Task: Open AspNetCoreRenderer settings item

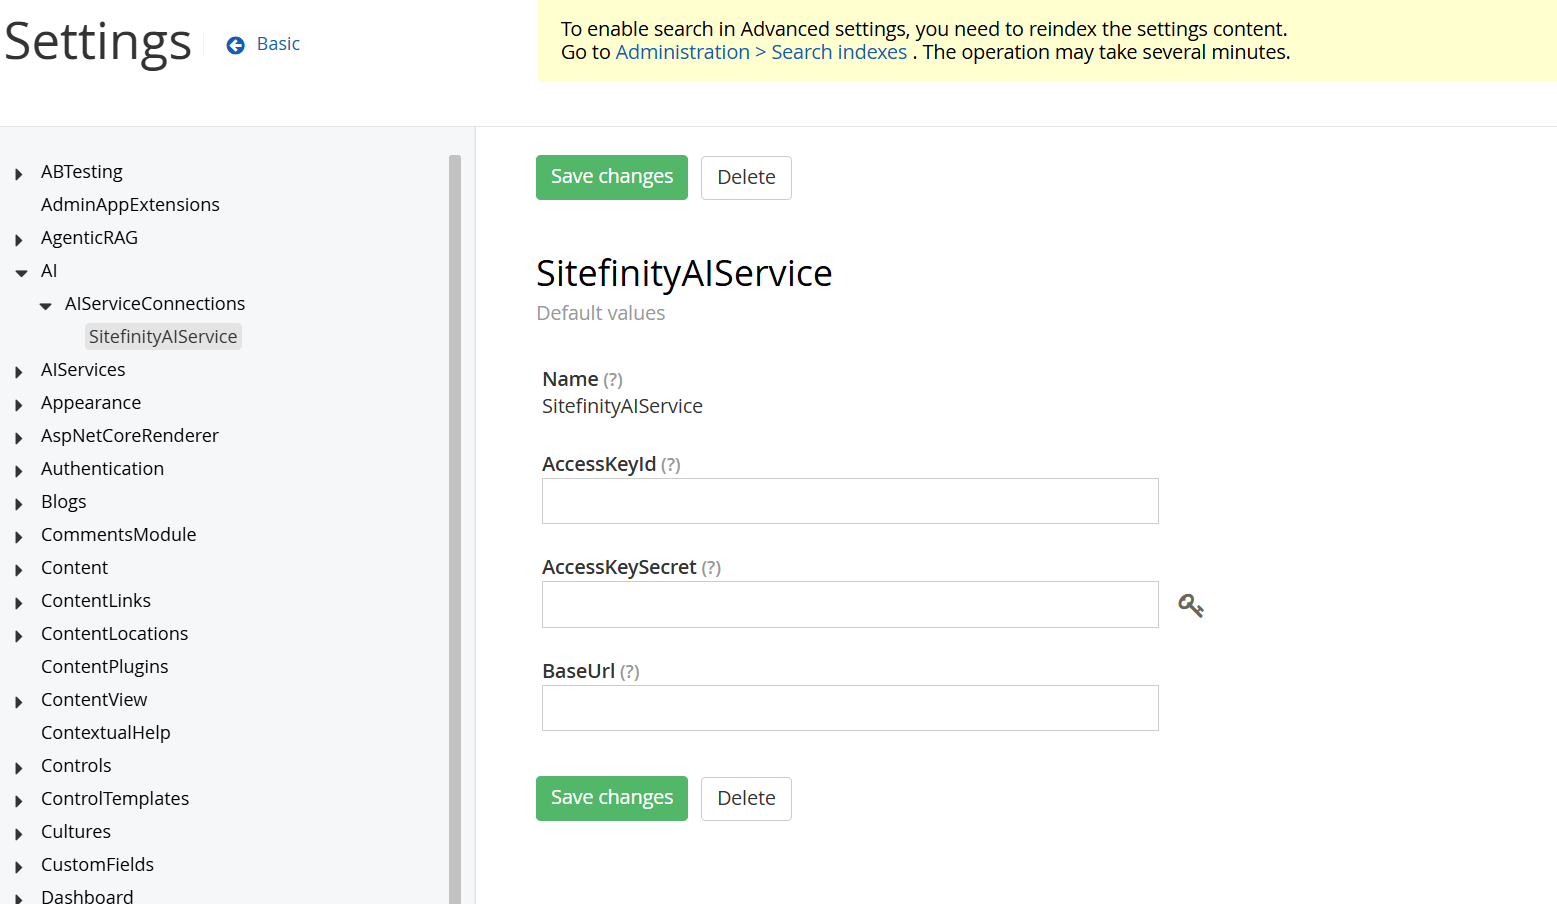Action: [x=130, y=436]
